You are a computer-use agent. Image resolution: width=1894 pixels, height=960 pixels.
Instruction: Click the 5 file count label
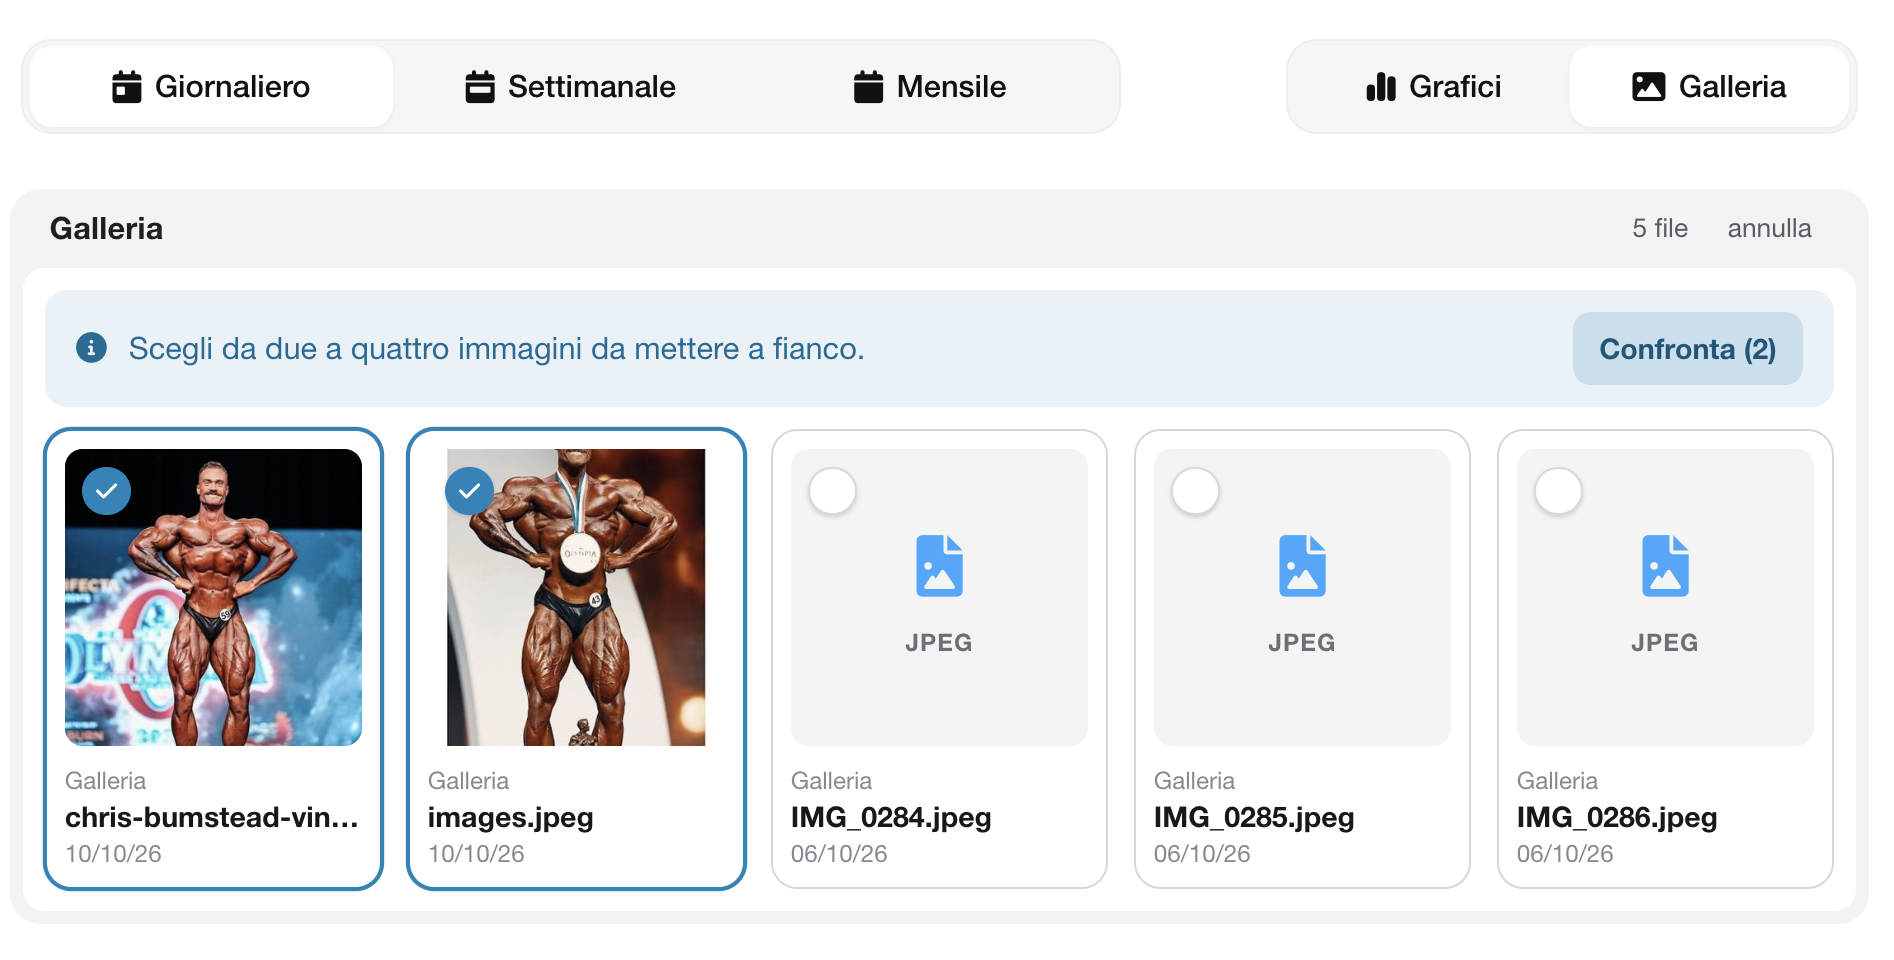click(1660, 228)
